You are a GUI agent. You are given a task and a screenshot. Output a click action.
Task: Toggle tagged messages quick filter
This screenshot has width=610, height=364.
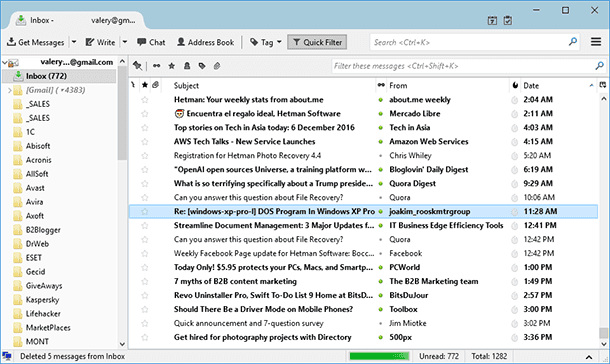click(202, 66)
